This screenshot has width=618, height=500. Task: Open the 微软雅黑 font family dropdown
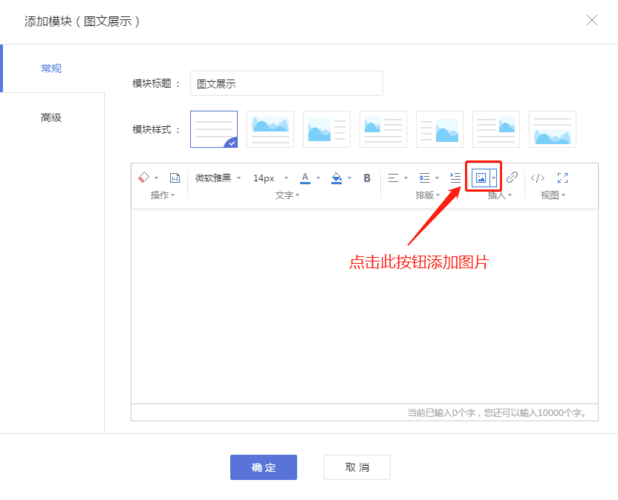coord(218,178)
